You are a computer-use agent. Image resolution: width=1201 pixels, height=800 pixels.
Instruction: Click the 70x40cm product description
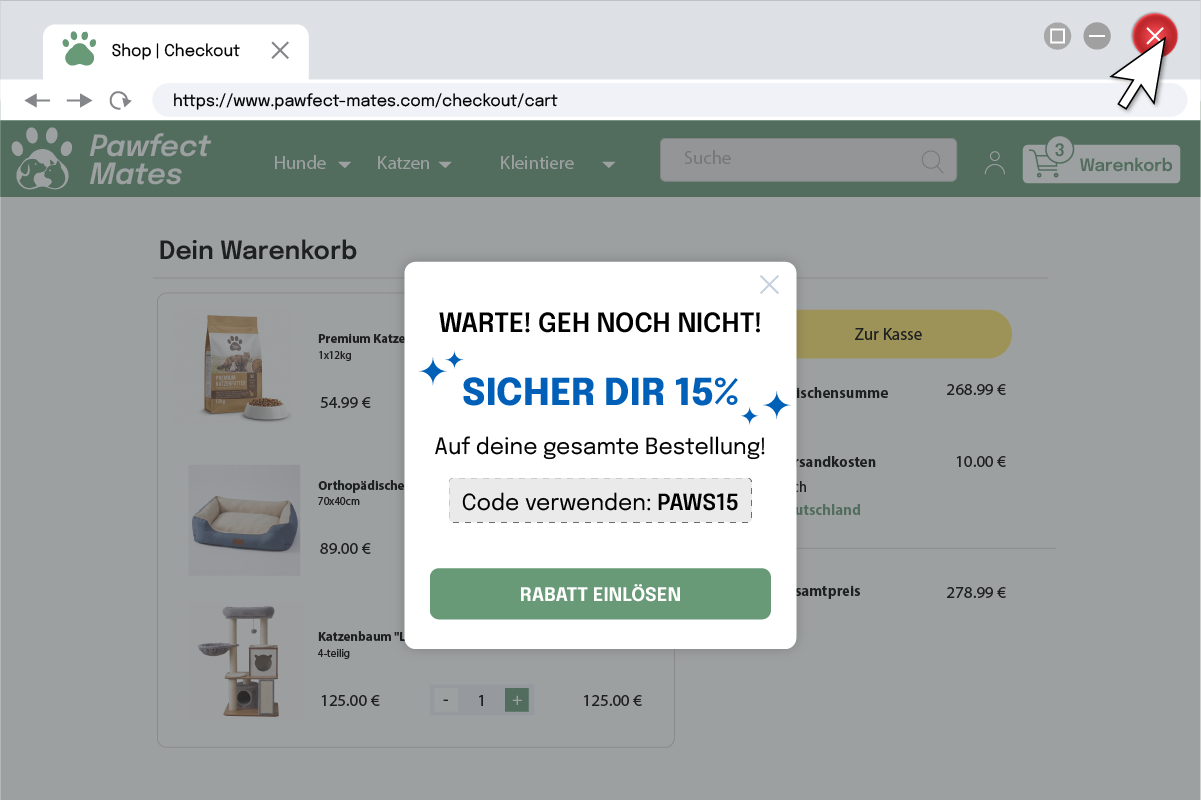(339, 501)
